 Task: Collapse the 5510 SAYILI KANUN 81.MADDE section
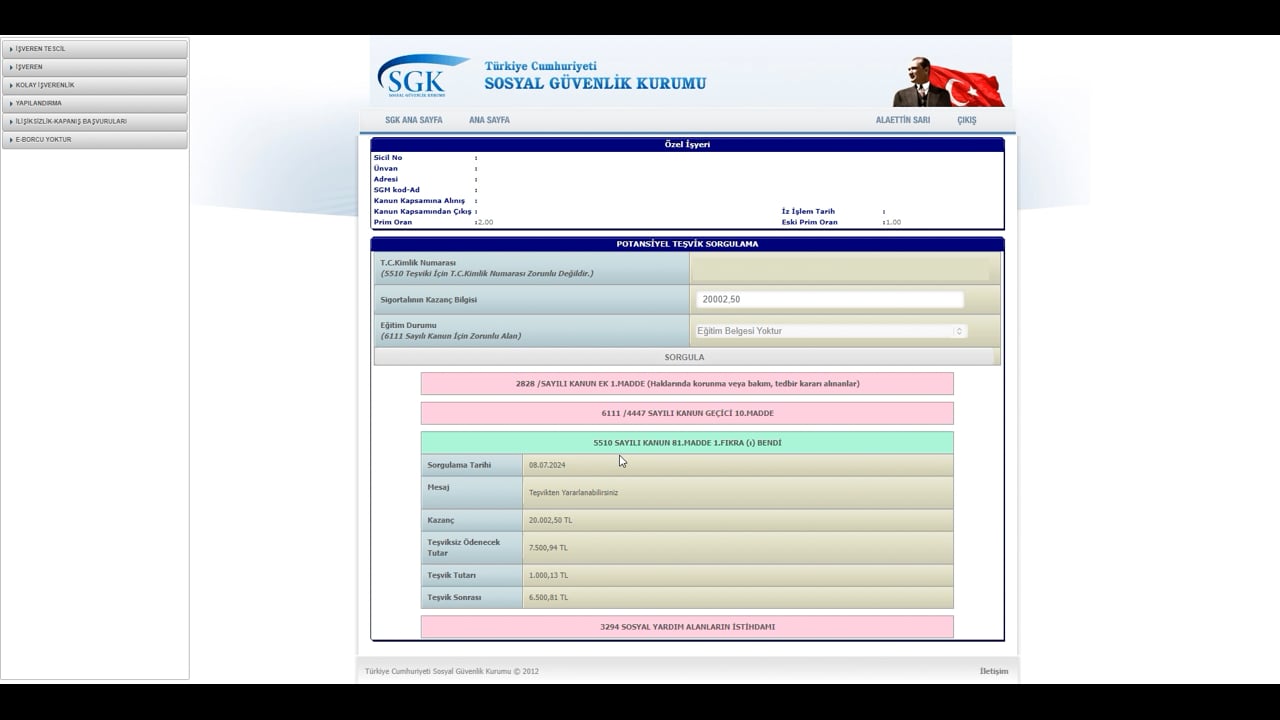[x=687, y=443]
